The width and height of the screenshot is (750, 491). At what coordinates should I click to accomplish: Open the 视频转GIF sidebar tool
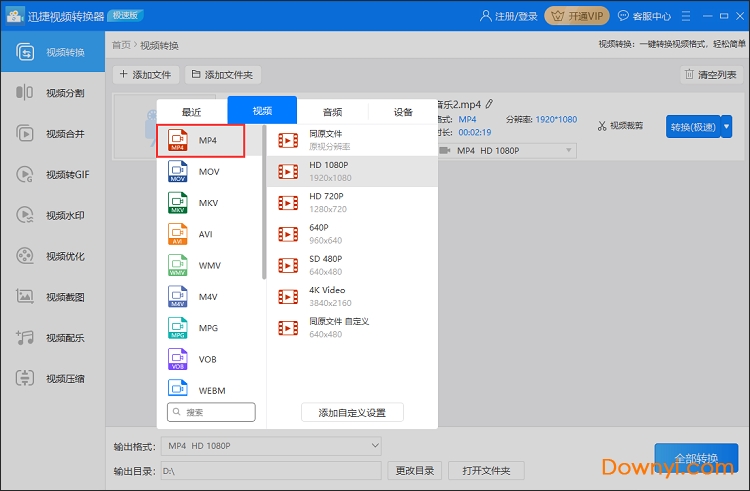click(53, 175)
